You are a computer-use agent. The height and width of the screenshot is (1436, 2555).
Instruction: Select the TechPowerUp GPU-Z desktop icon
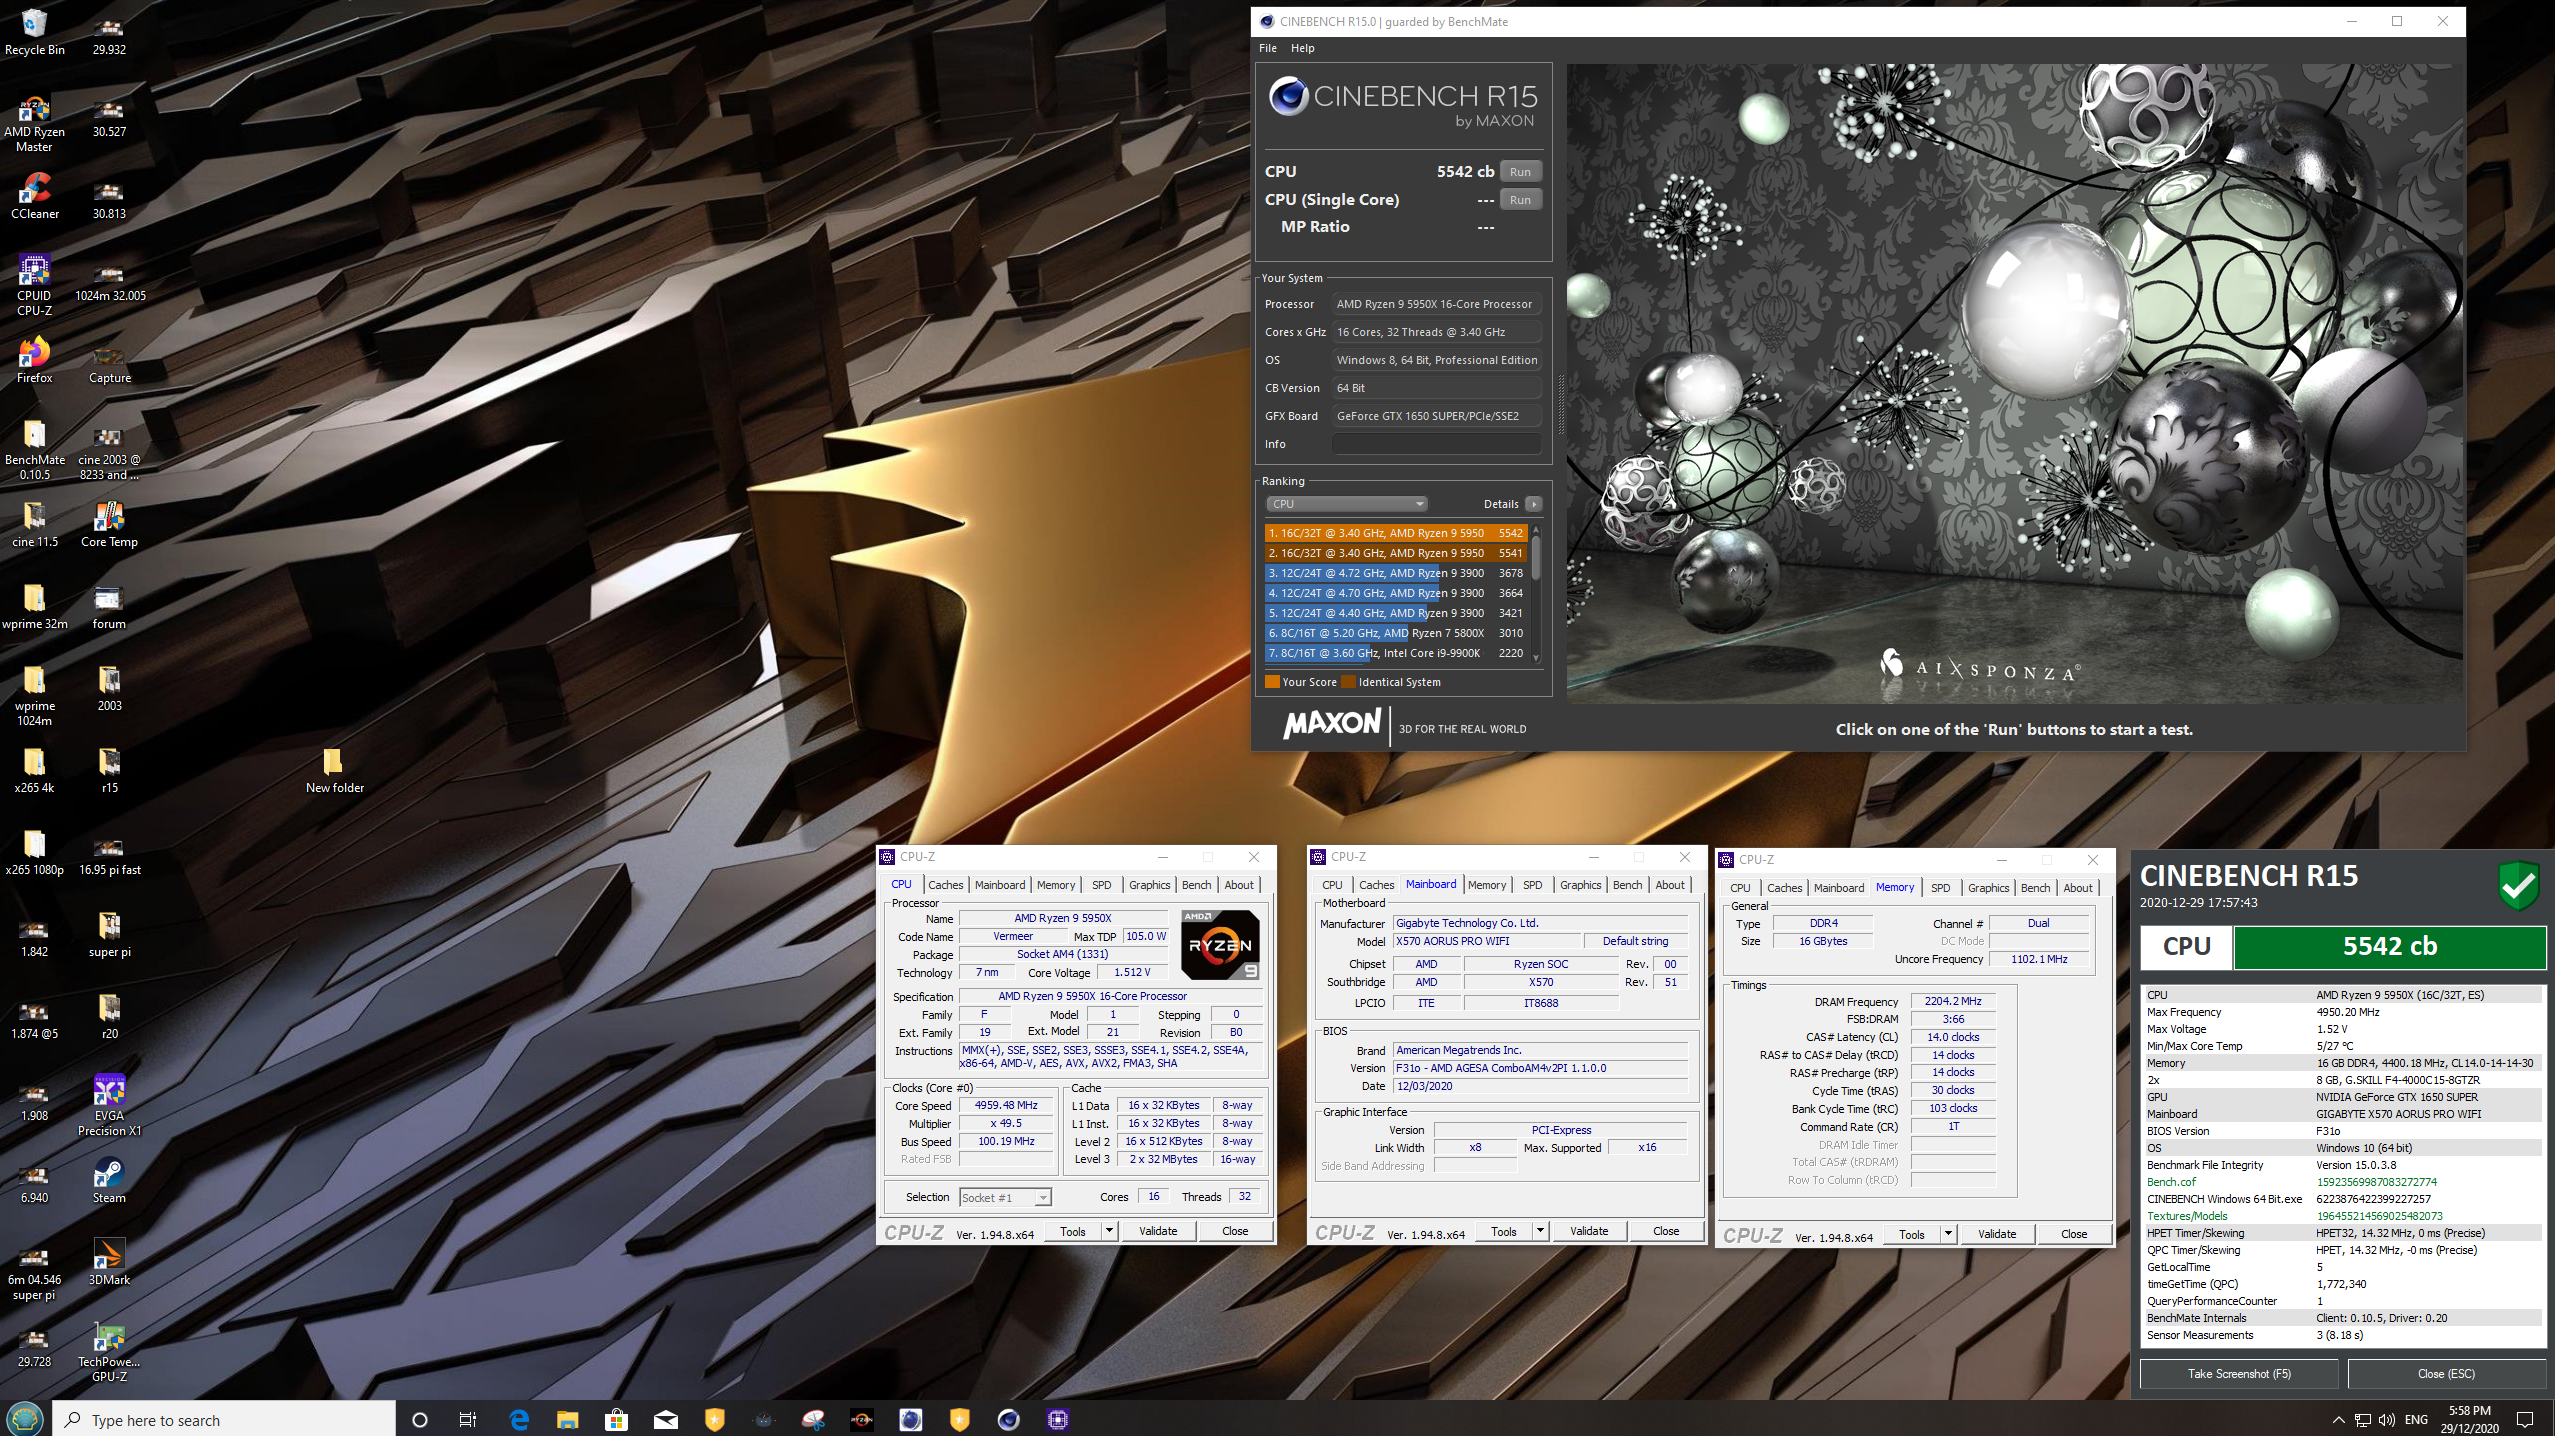(109, 1352)
